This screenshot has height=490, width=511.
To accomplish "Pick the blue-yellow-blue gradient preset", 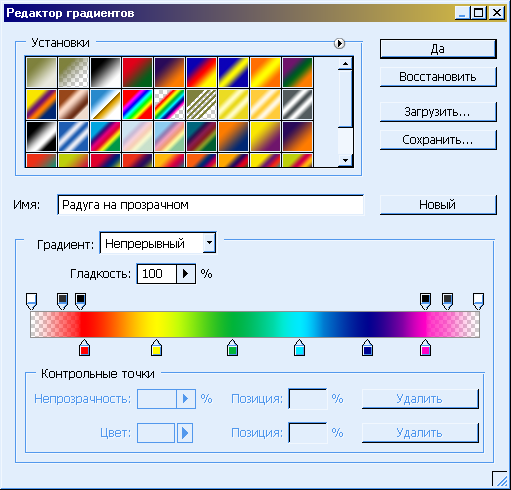I will click(x=233, y=72).
